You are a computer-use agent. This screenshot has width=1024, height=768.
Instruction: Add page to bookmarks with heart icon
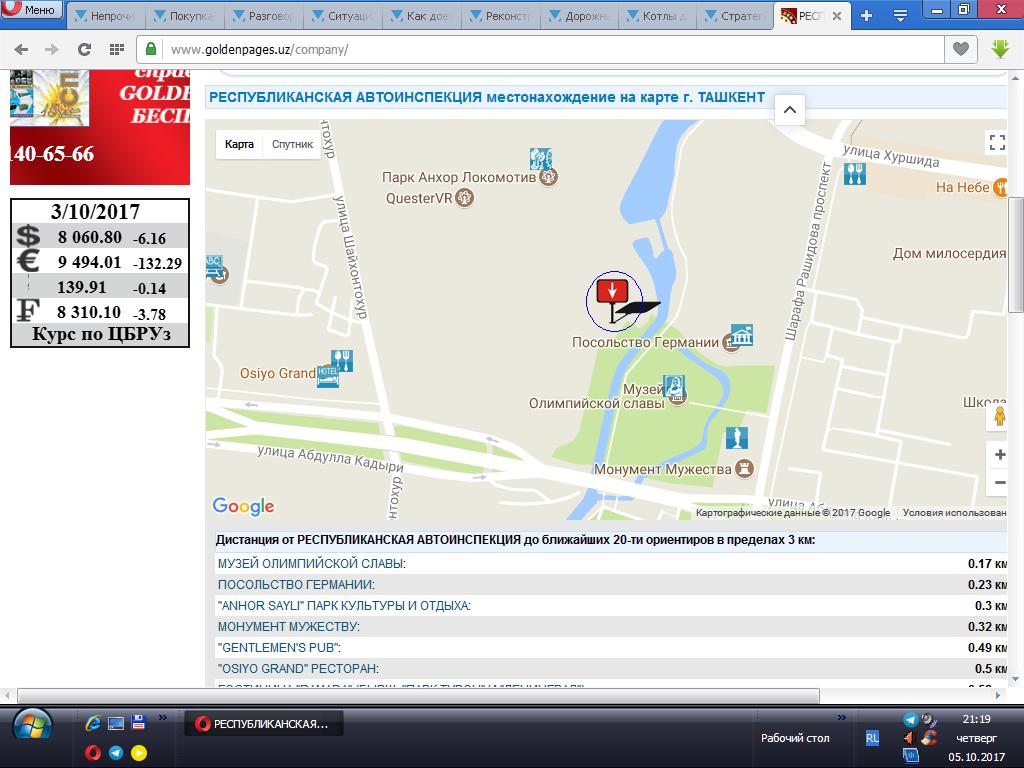(x=960, y=49)
